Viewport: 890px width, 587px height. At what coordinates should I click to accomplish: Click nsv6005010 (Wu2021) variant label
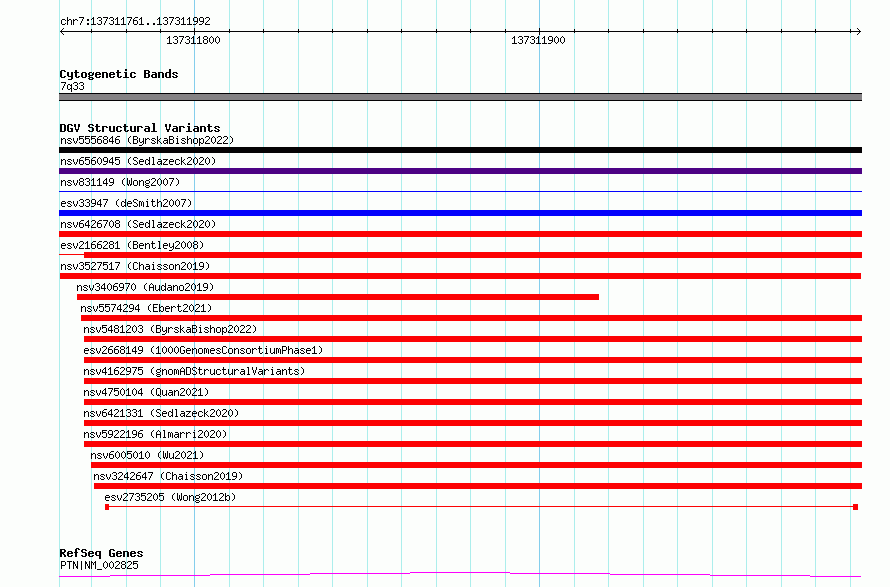[147, 455]
